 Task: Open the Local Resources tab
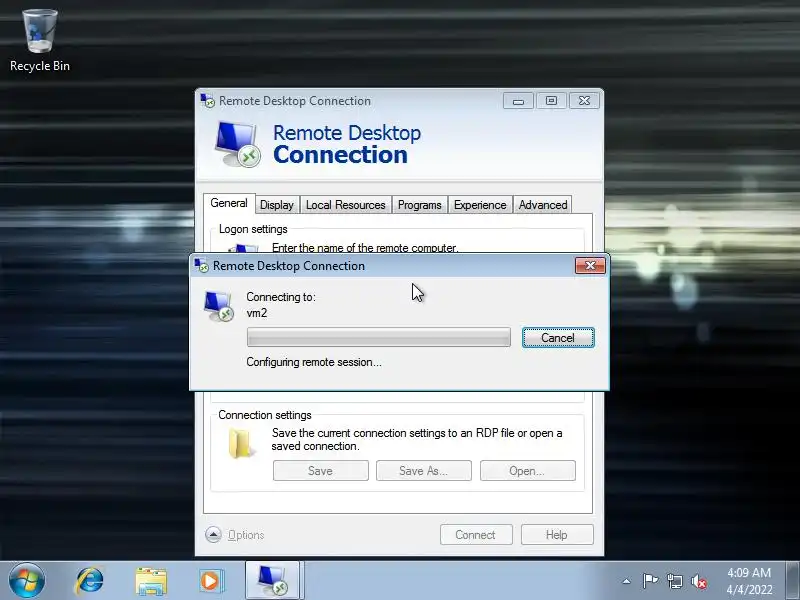pyautogui.click(x=345, y=205)
